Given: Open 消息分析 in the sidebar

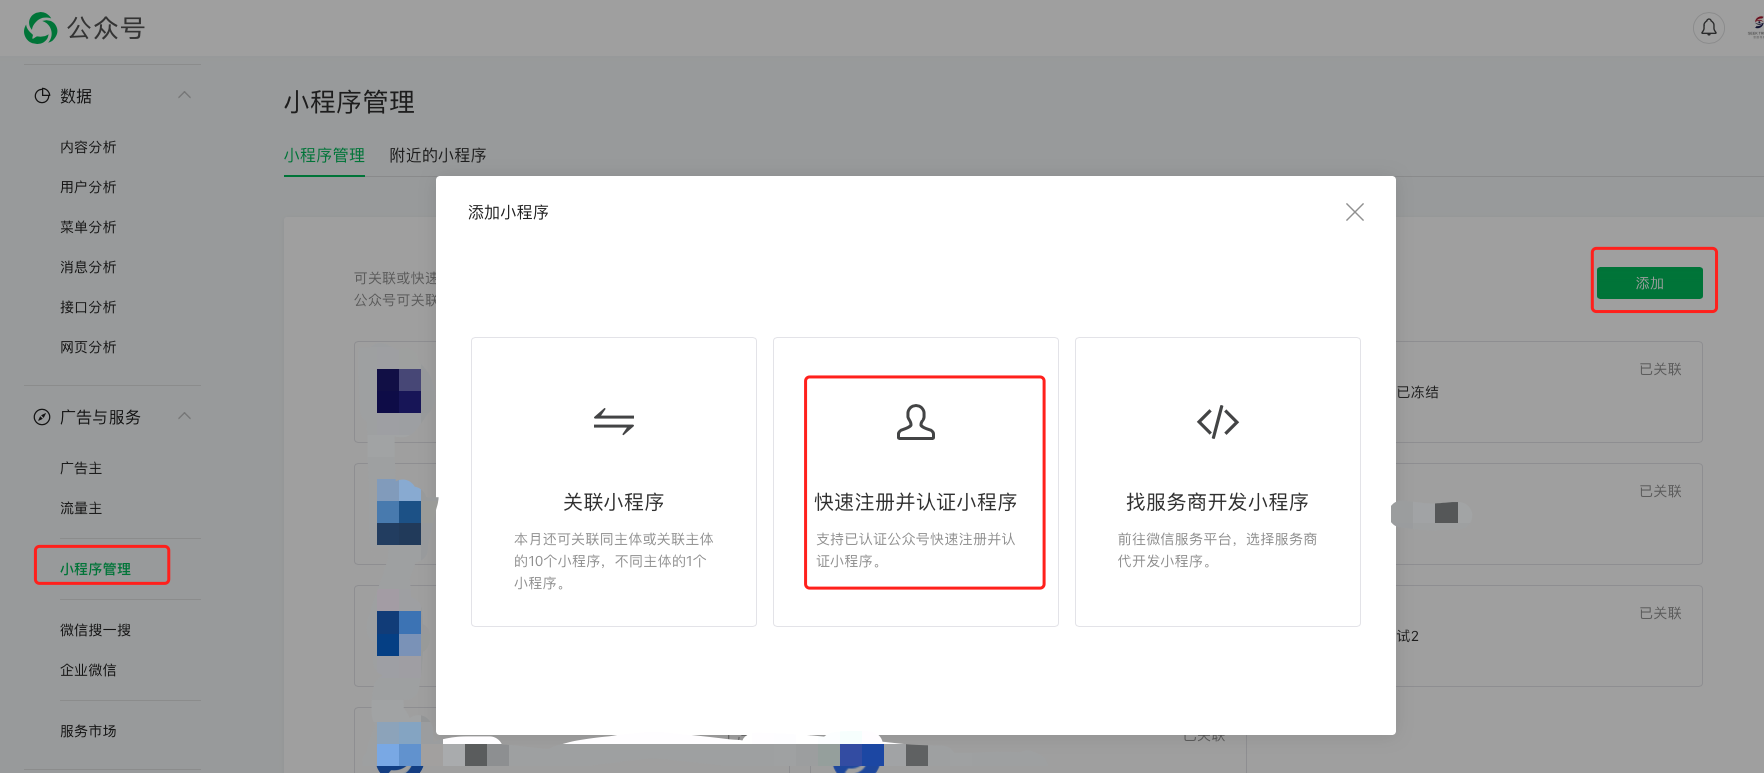Looking at the screenshot, I should [x=88, y=267].
